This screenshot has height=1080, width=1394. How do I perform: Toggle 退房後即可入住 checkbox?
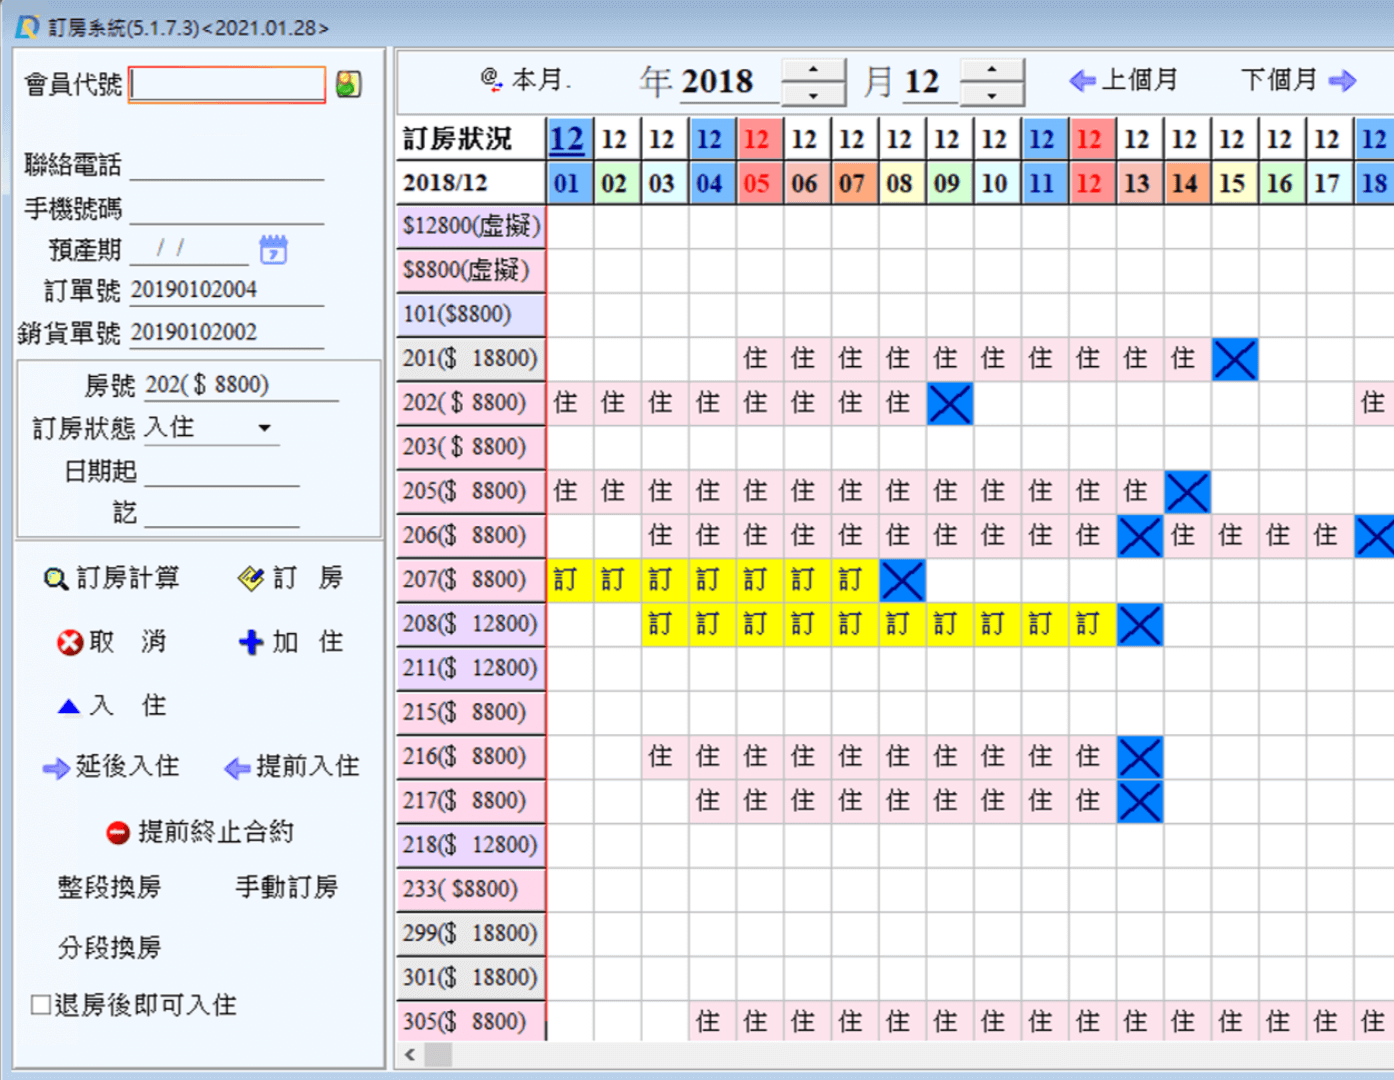[40, 1005]
